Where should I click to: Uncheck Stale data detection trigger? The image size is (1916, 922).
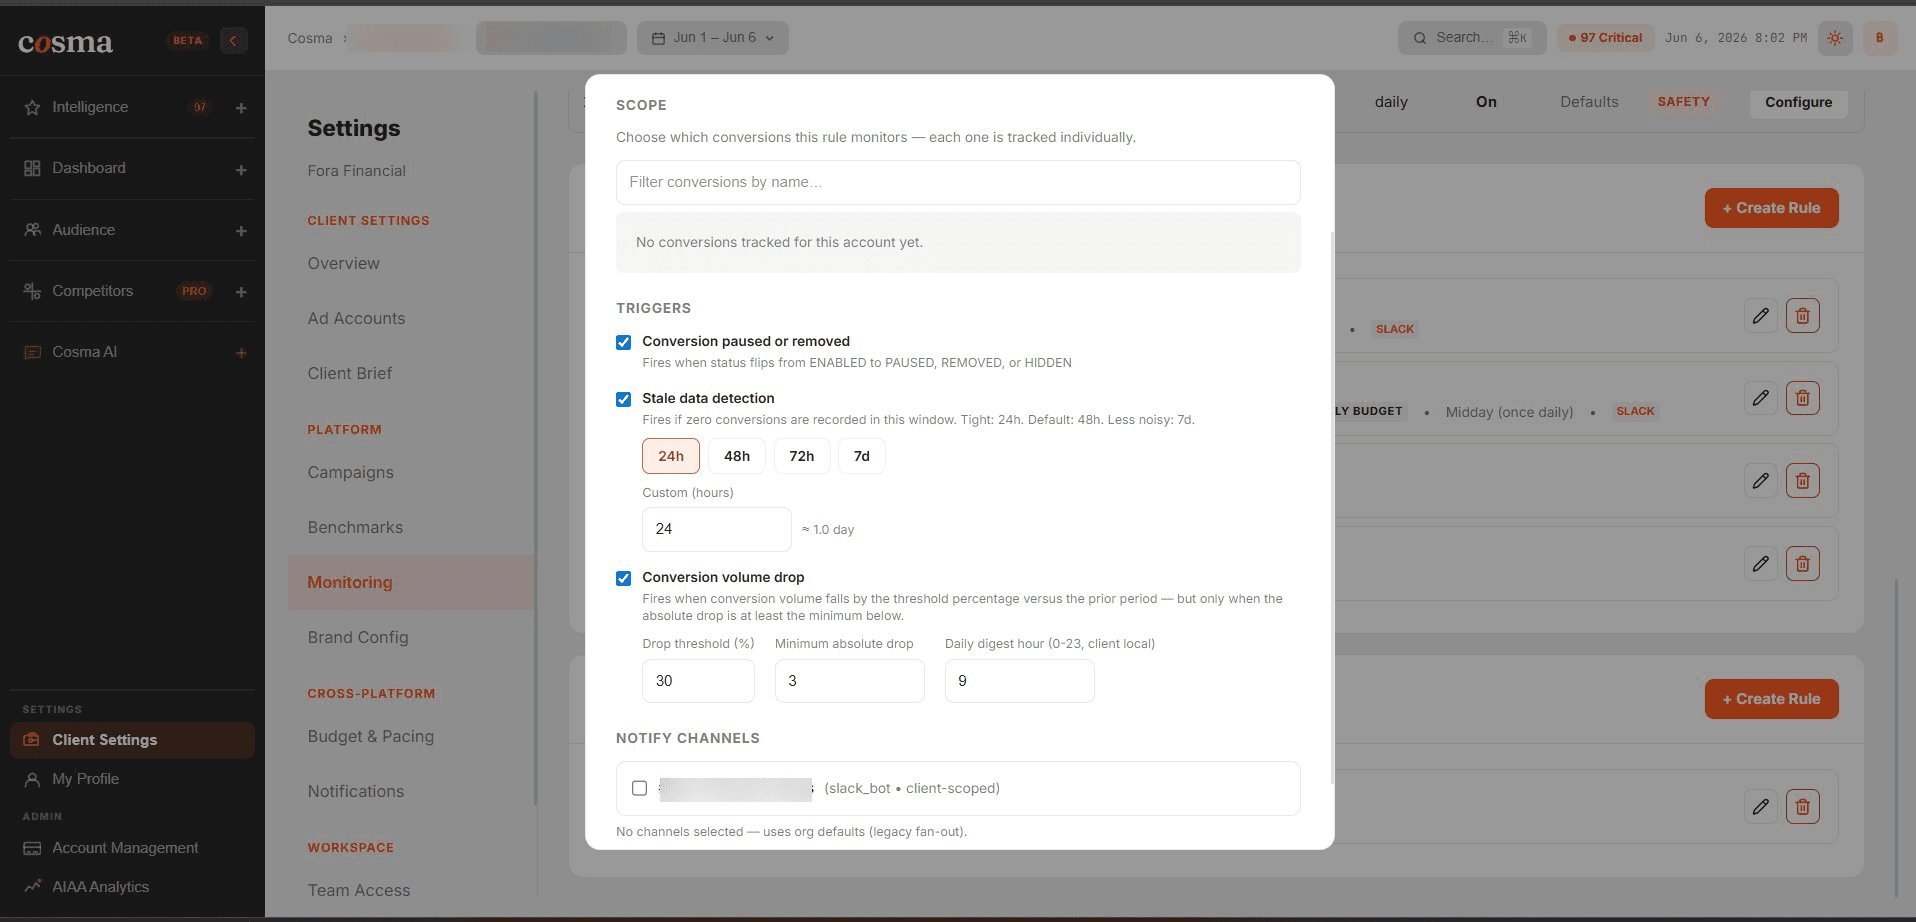coord(623,399)
